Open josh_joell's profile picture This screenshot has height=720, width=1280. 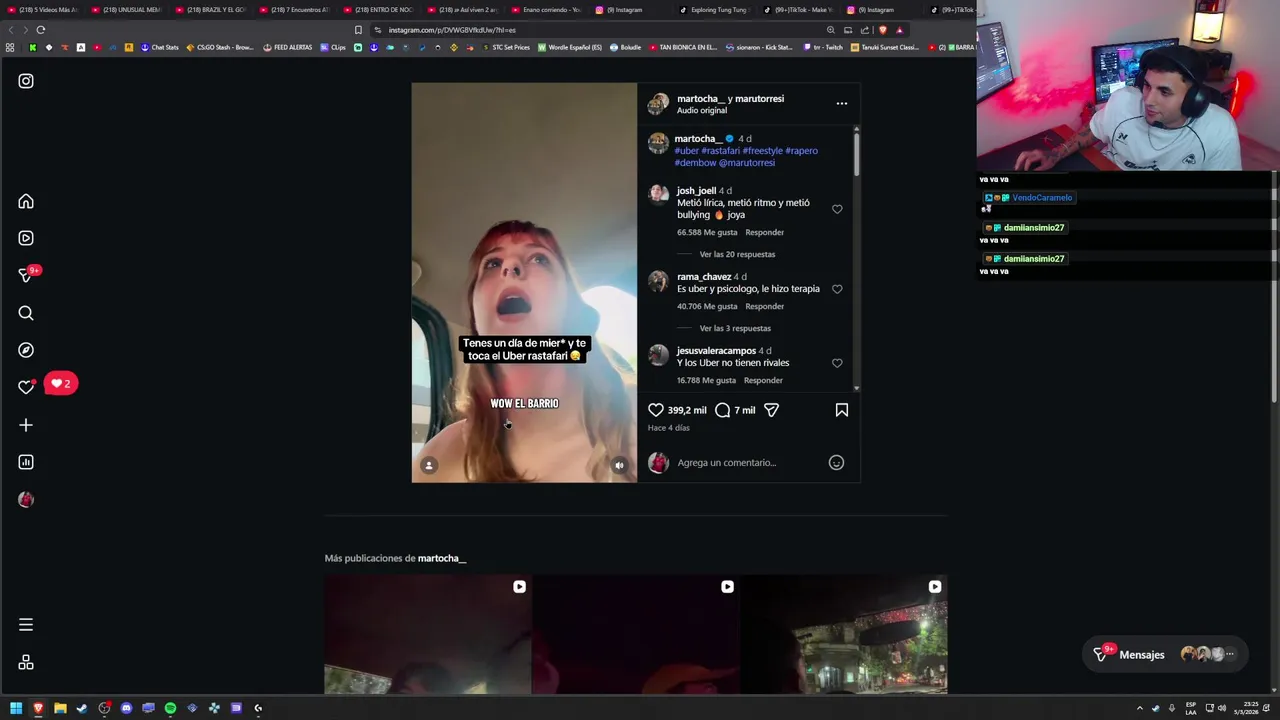(658, 194)
